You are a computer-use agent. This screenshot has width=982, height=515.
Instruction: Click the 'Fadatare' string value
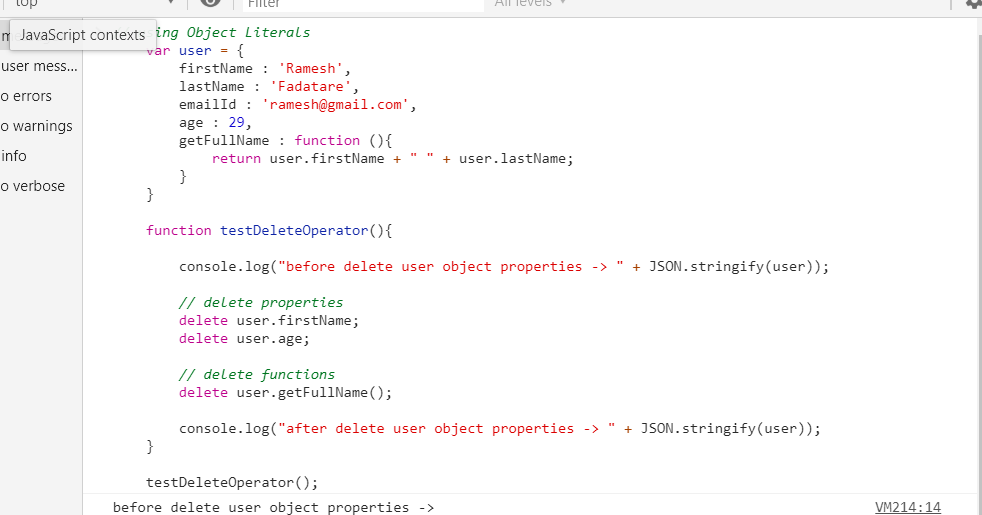pyautogui.click(x=311, y=86)
